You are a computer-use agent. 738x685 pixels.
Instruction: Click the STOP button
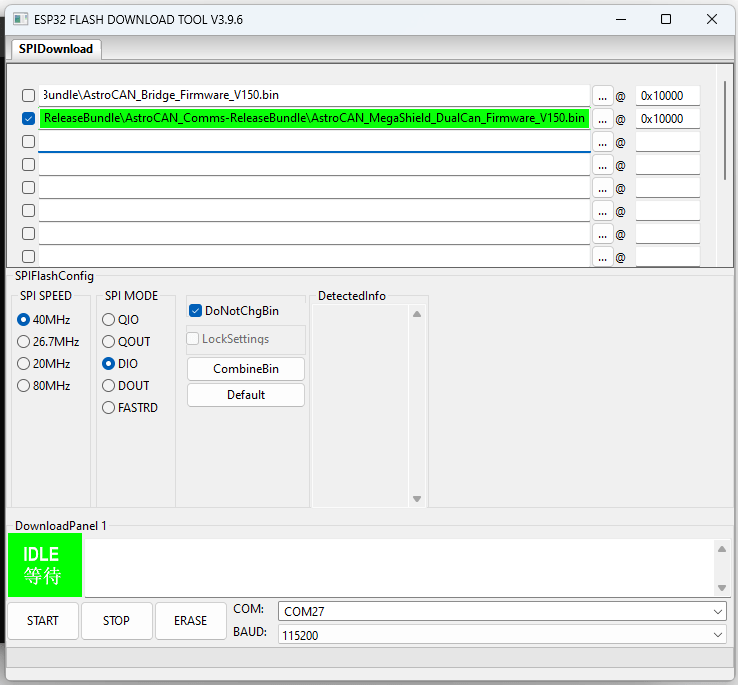pyautogui.click(x=116, y=621)
